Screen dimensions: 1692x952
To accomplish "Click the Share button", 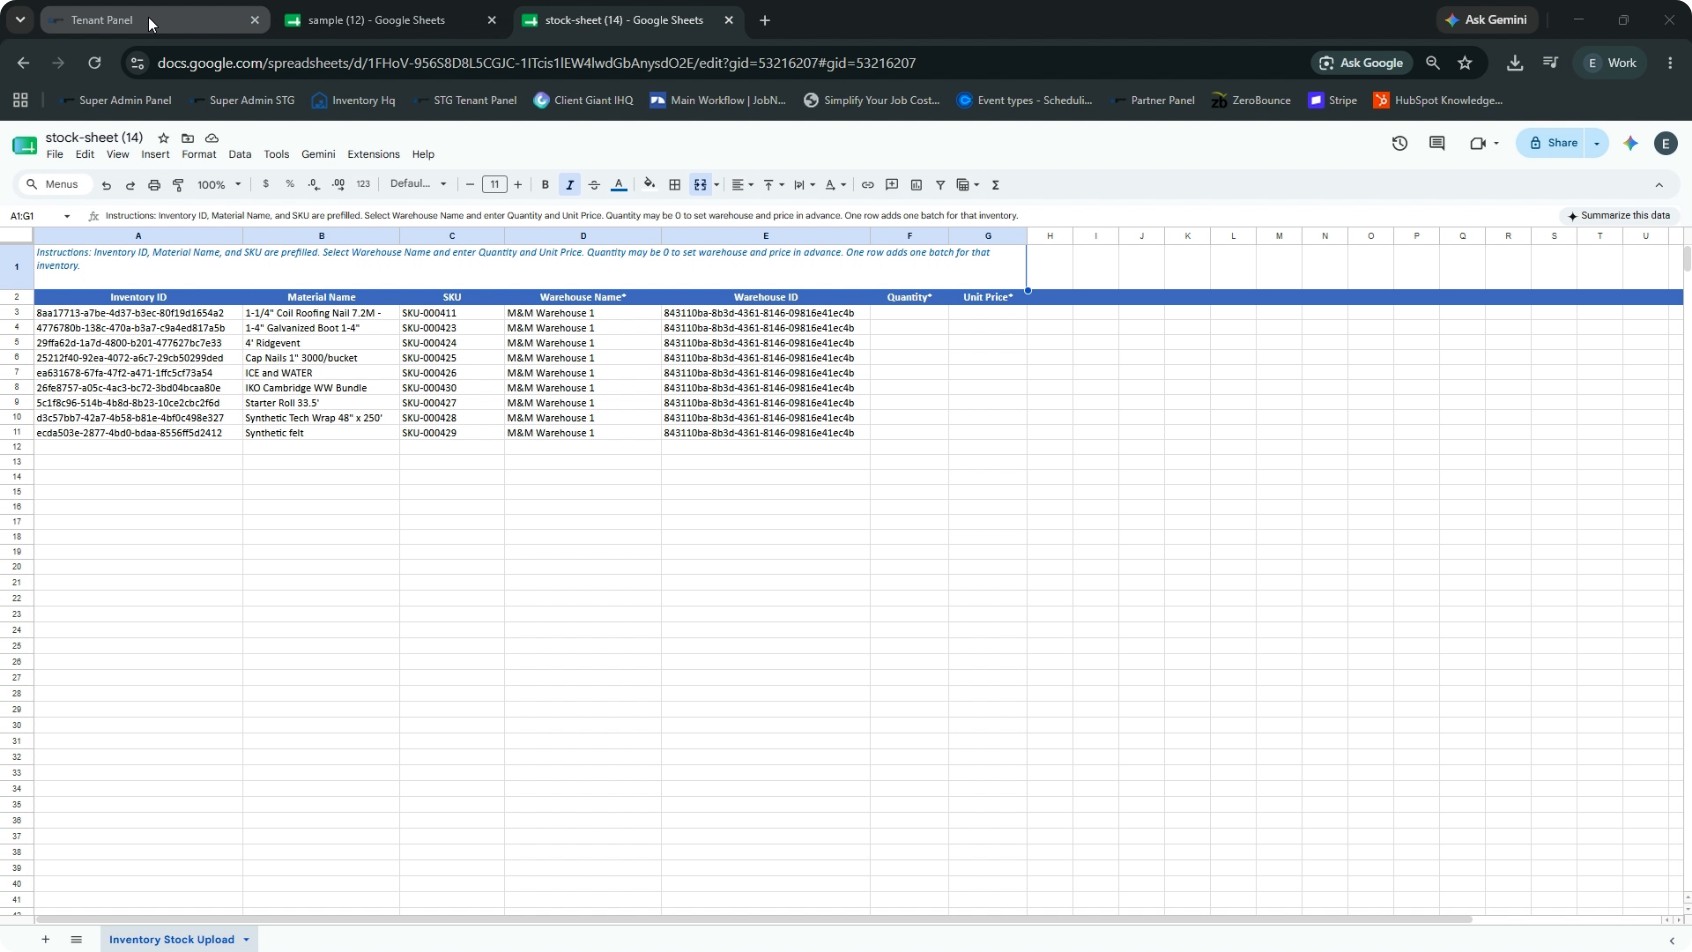I will [x=1552, y=143].
